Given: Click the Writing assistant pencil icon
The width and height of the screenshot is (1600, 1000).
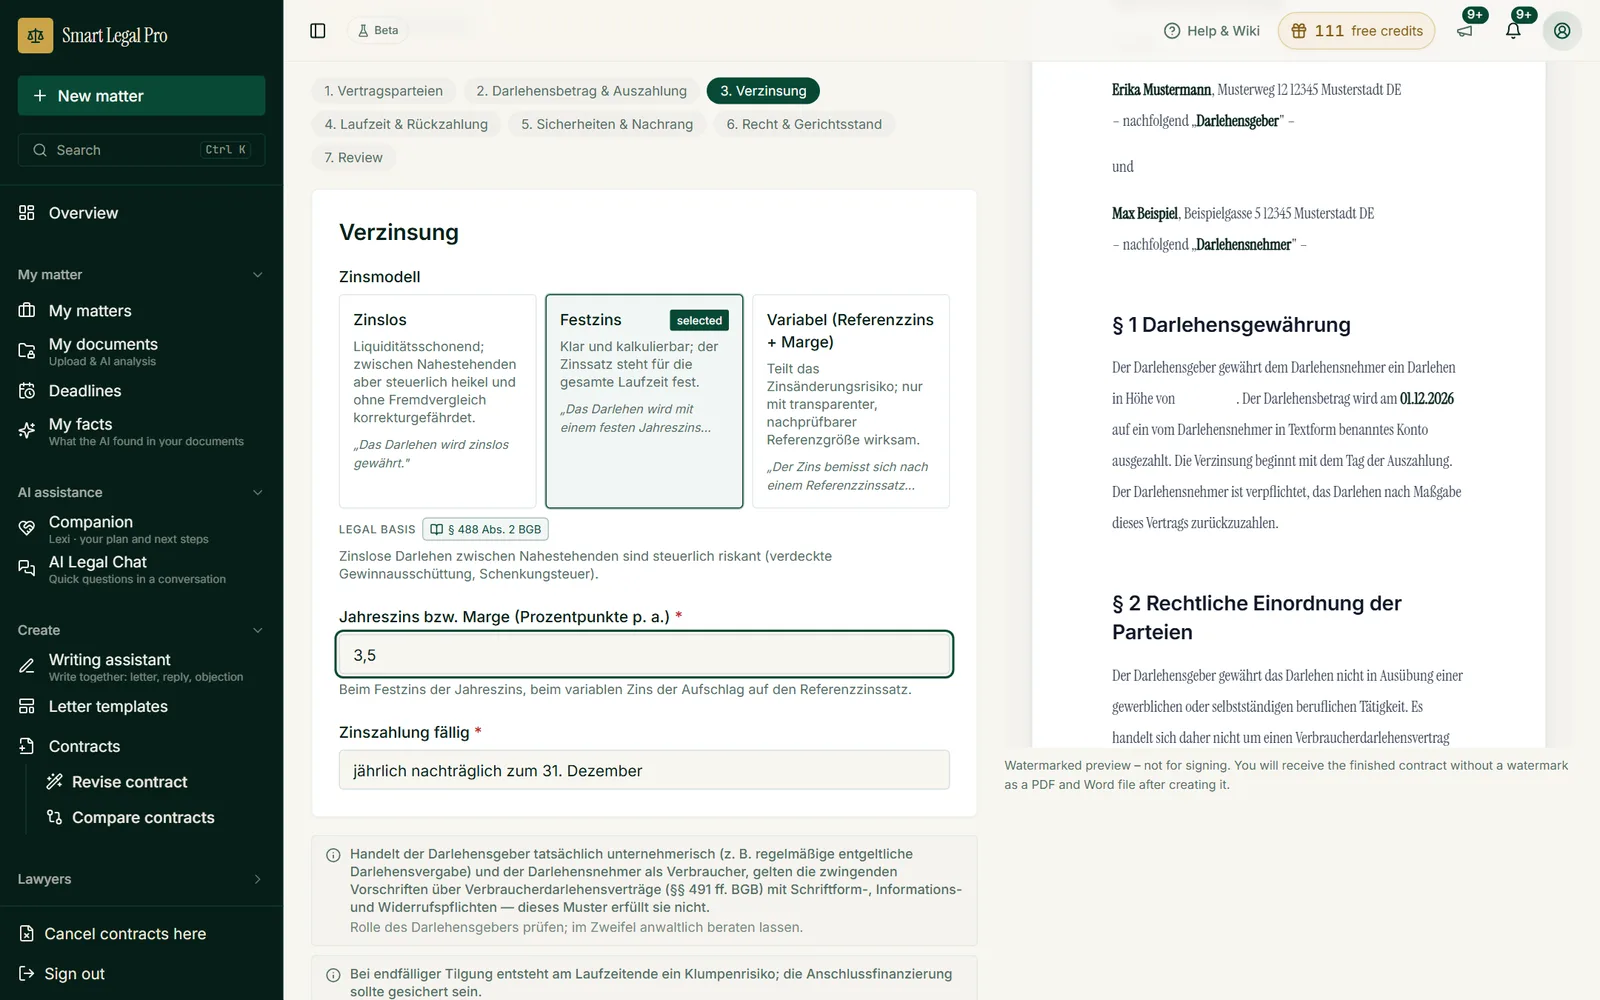Looking at the screenshot, I should click(27, 666).
